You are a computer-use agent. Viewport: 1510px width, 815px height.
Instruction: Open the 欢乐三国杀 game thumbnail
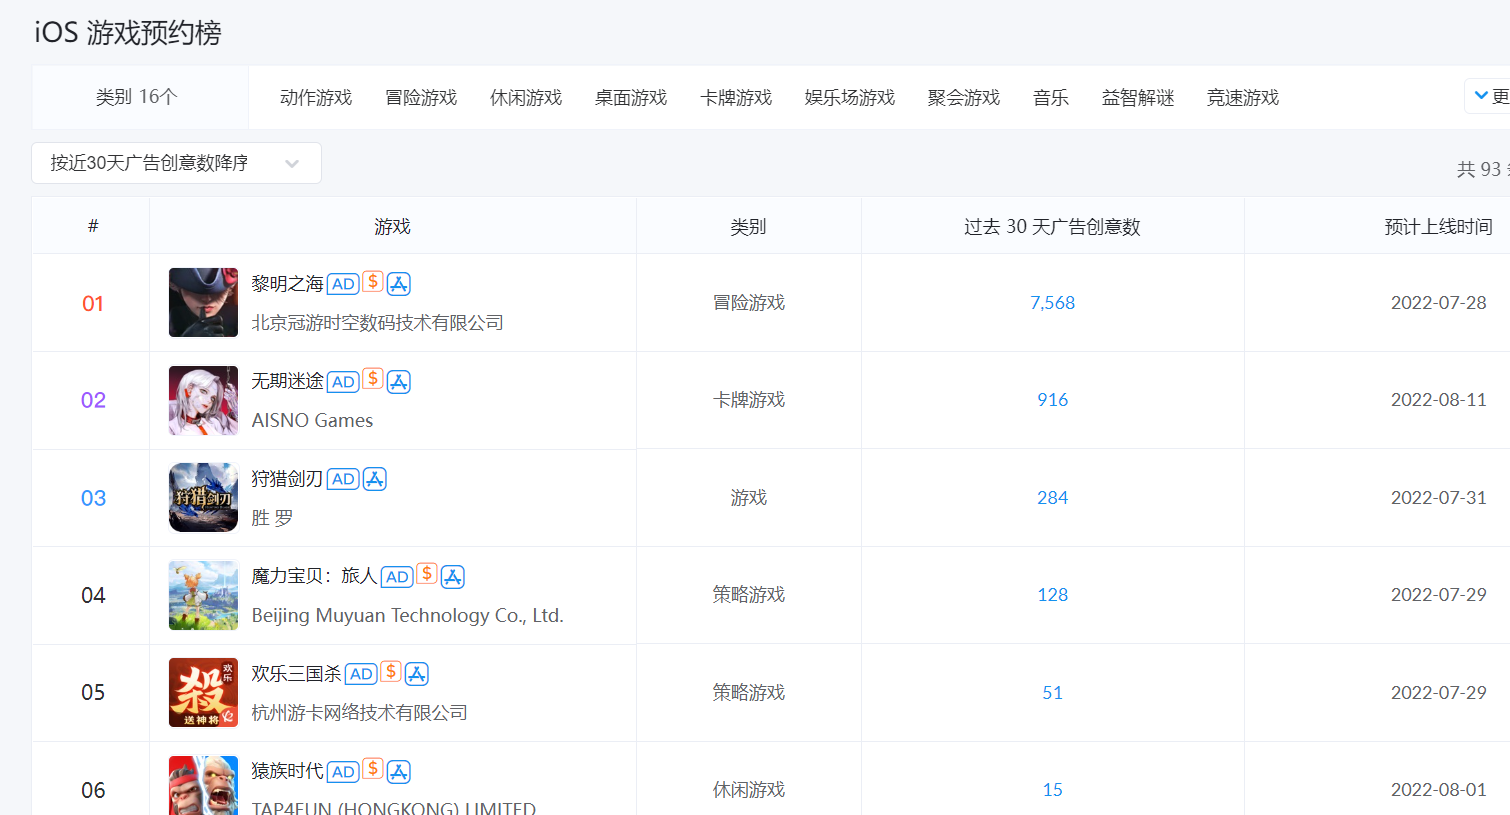[x=204, y=692]
